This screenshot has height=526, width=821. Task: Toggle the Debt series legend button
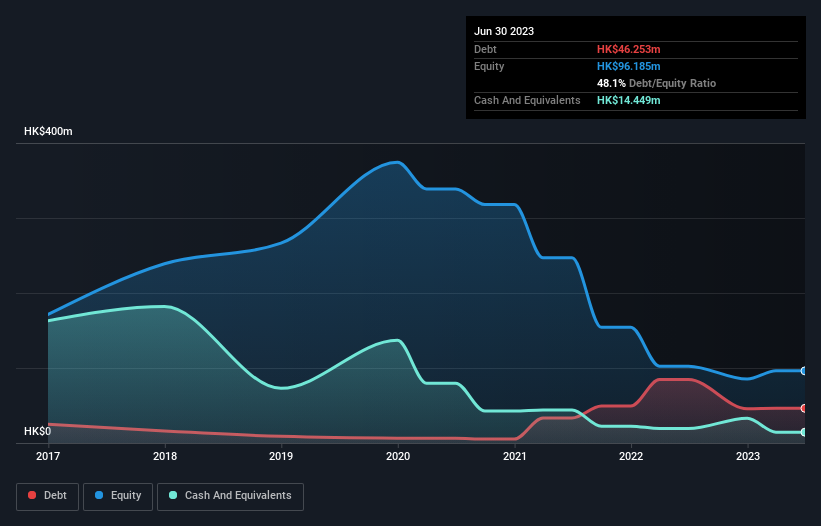[48, 496]
